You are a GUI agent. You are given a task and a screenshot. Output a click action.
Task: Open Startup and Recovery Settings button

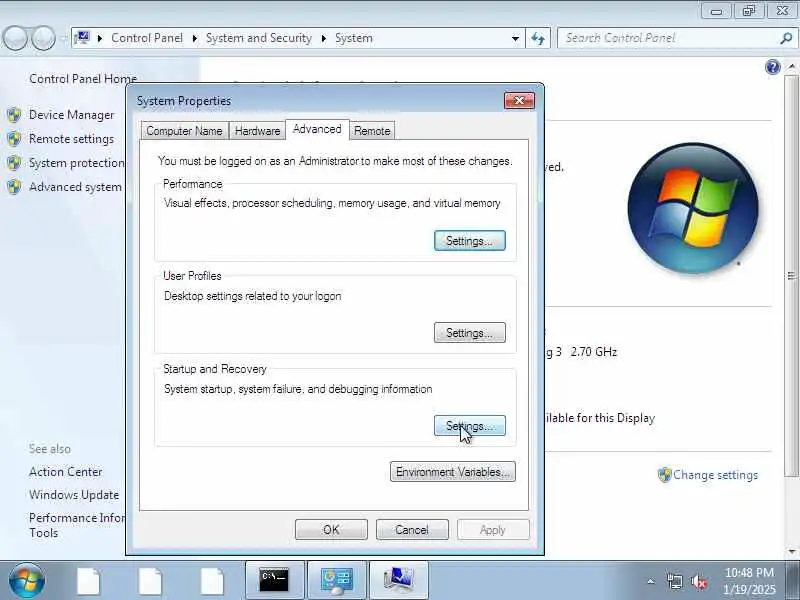coord(469,426)
